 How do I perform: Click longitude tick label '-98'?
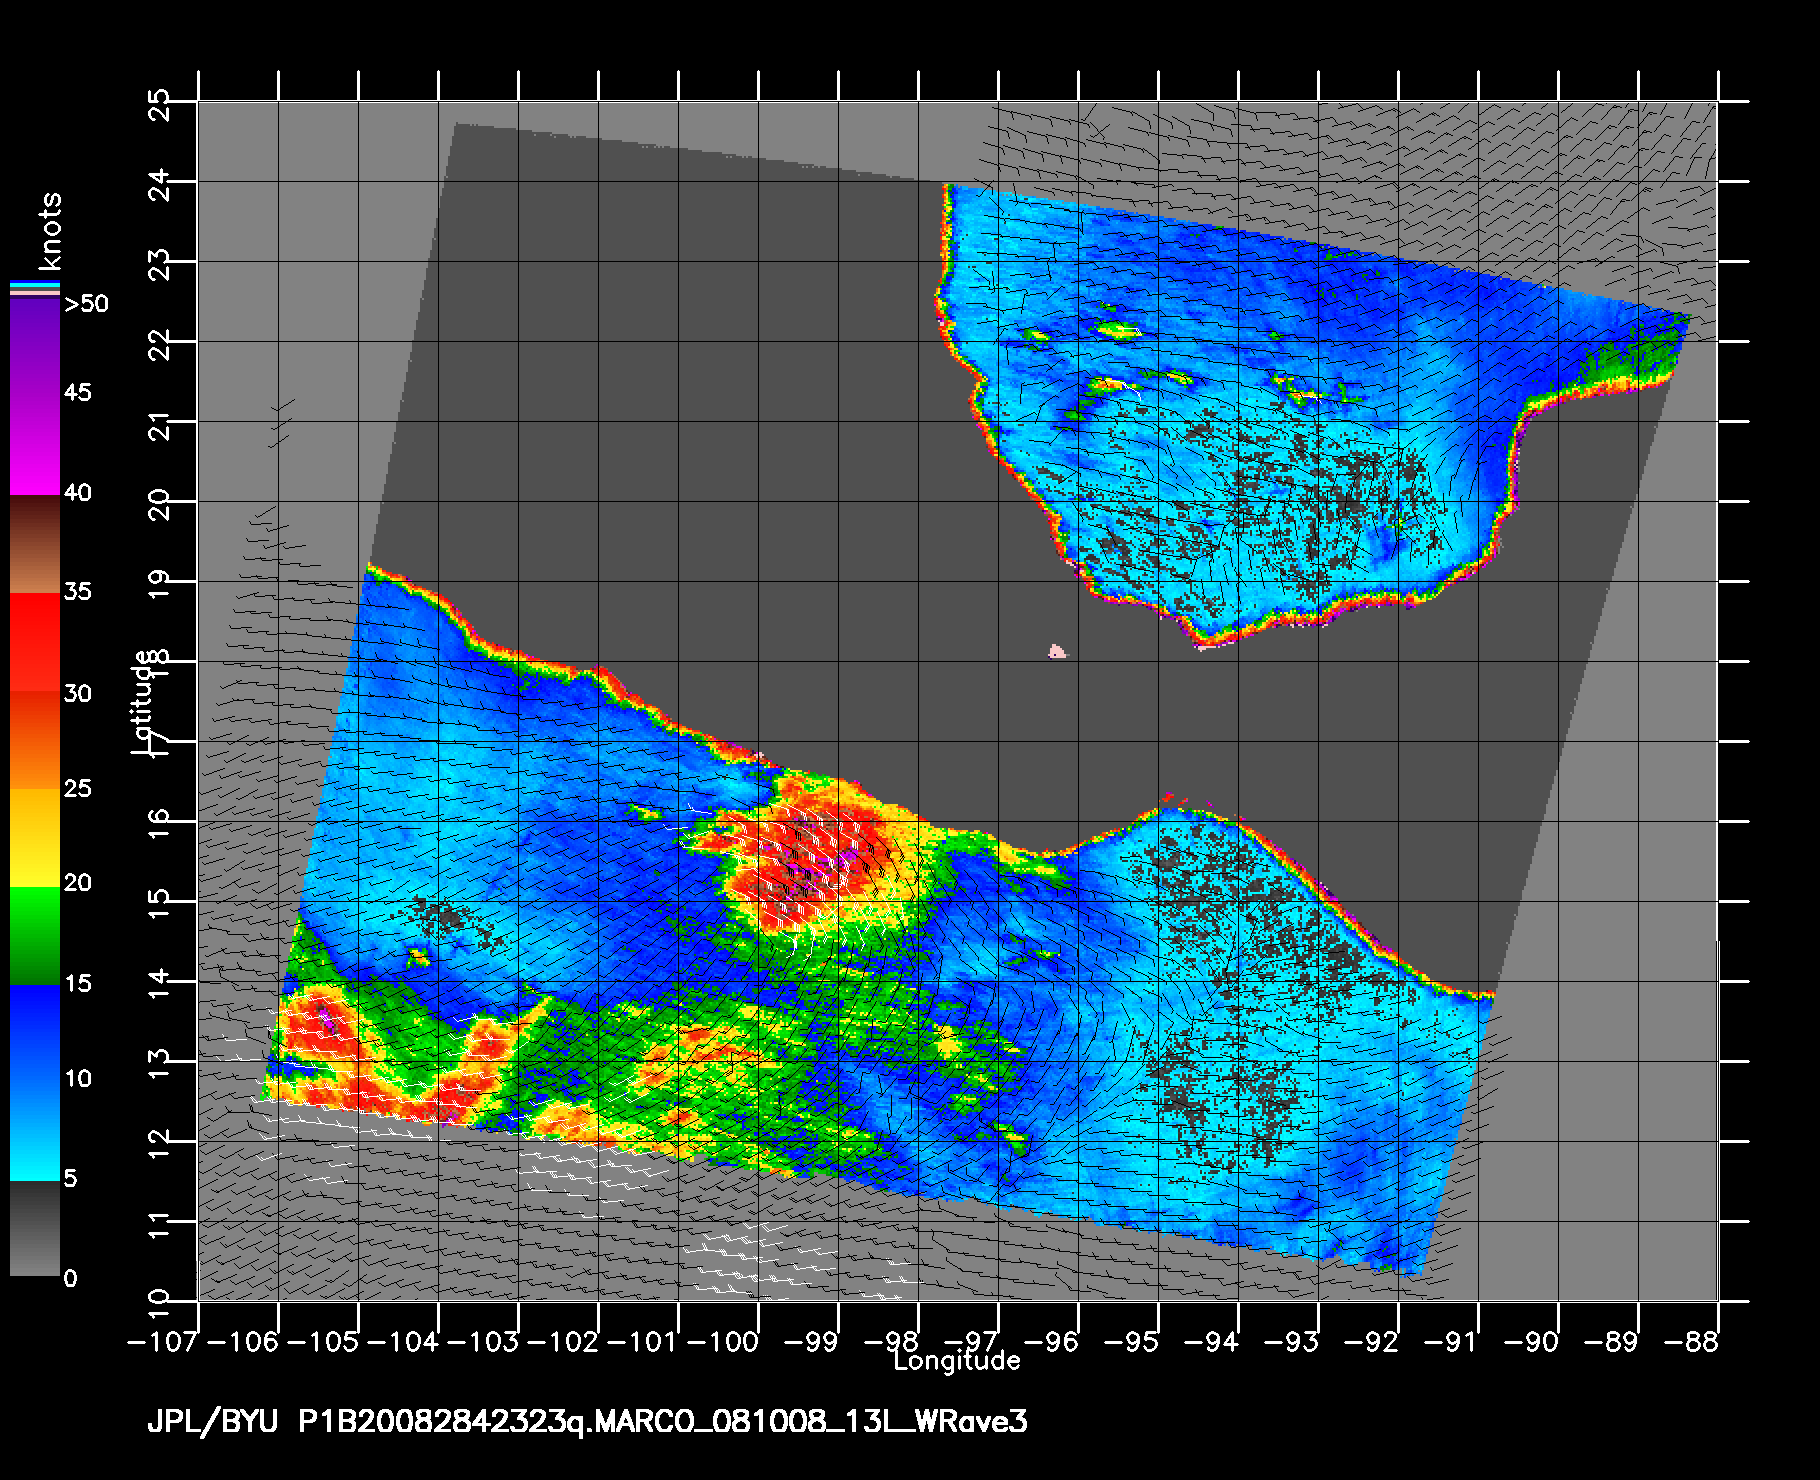892,1341
